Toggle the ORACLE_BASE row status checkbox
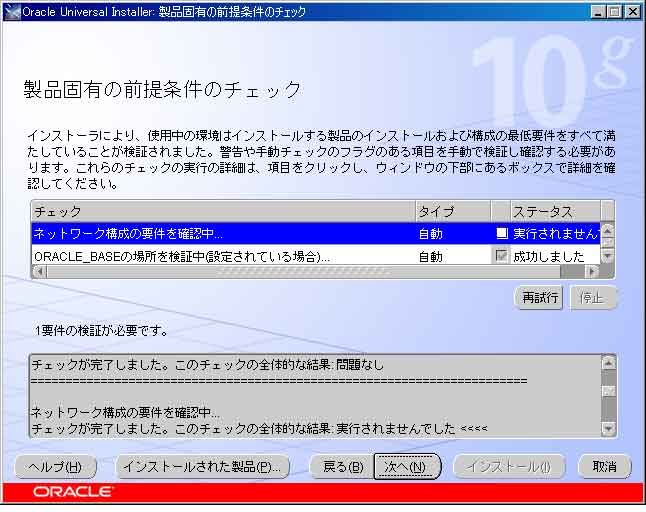646x512 pixels. tap(501, 256)
